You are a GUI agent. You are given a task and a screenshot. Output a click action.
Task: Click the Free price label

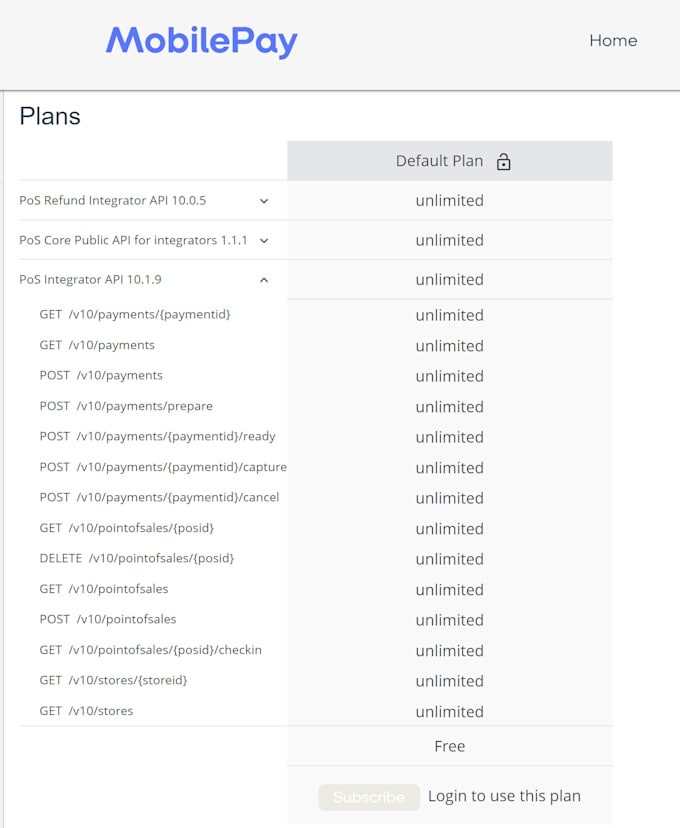click(x=449, y=746)
